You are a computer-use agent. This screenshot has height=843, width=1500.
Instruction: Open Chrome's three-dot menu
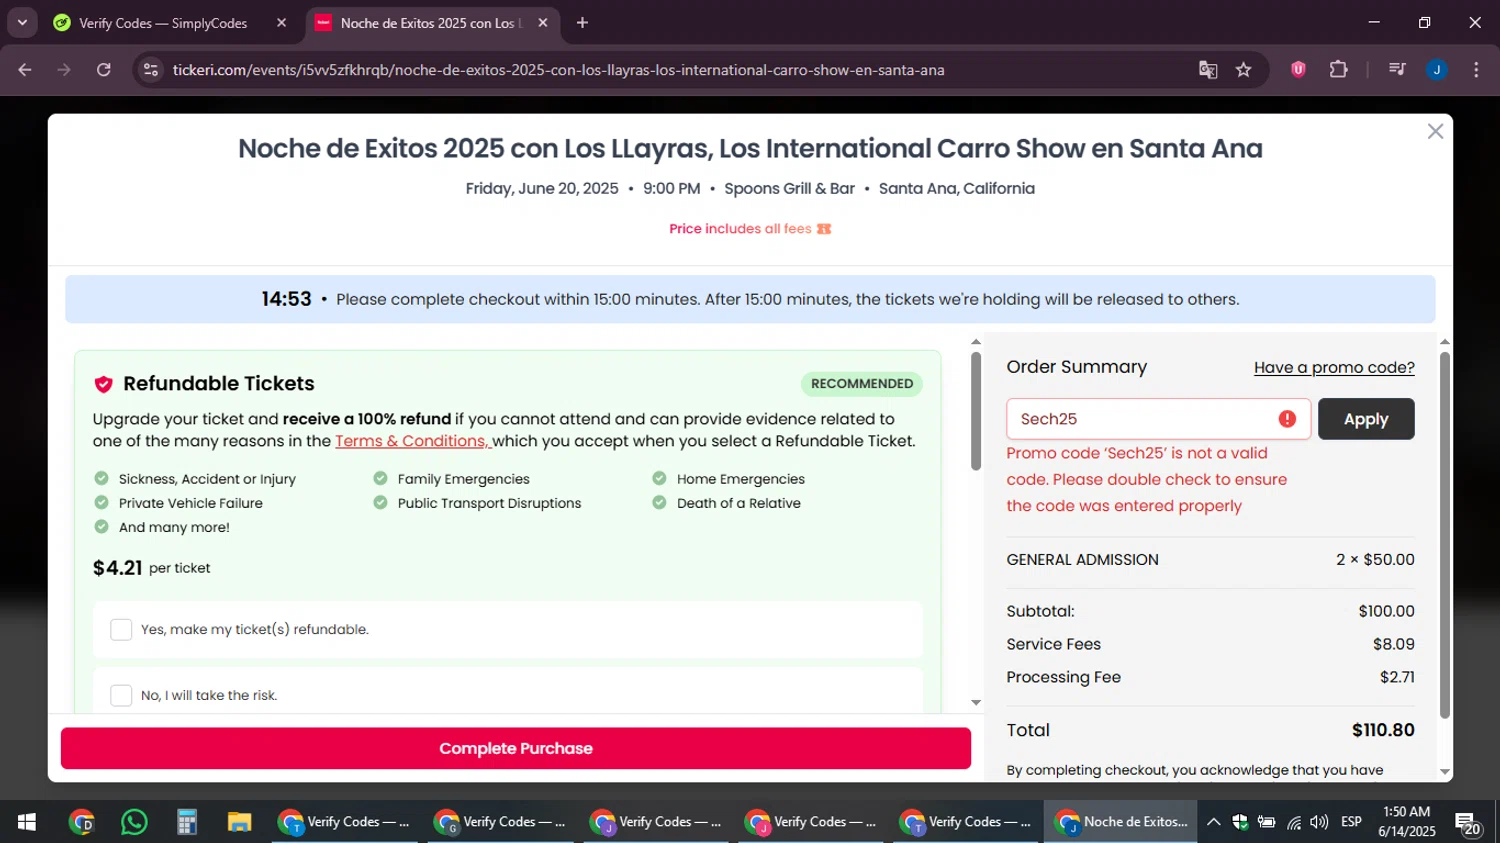1476,70
